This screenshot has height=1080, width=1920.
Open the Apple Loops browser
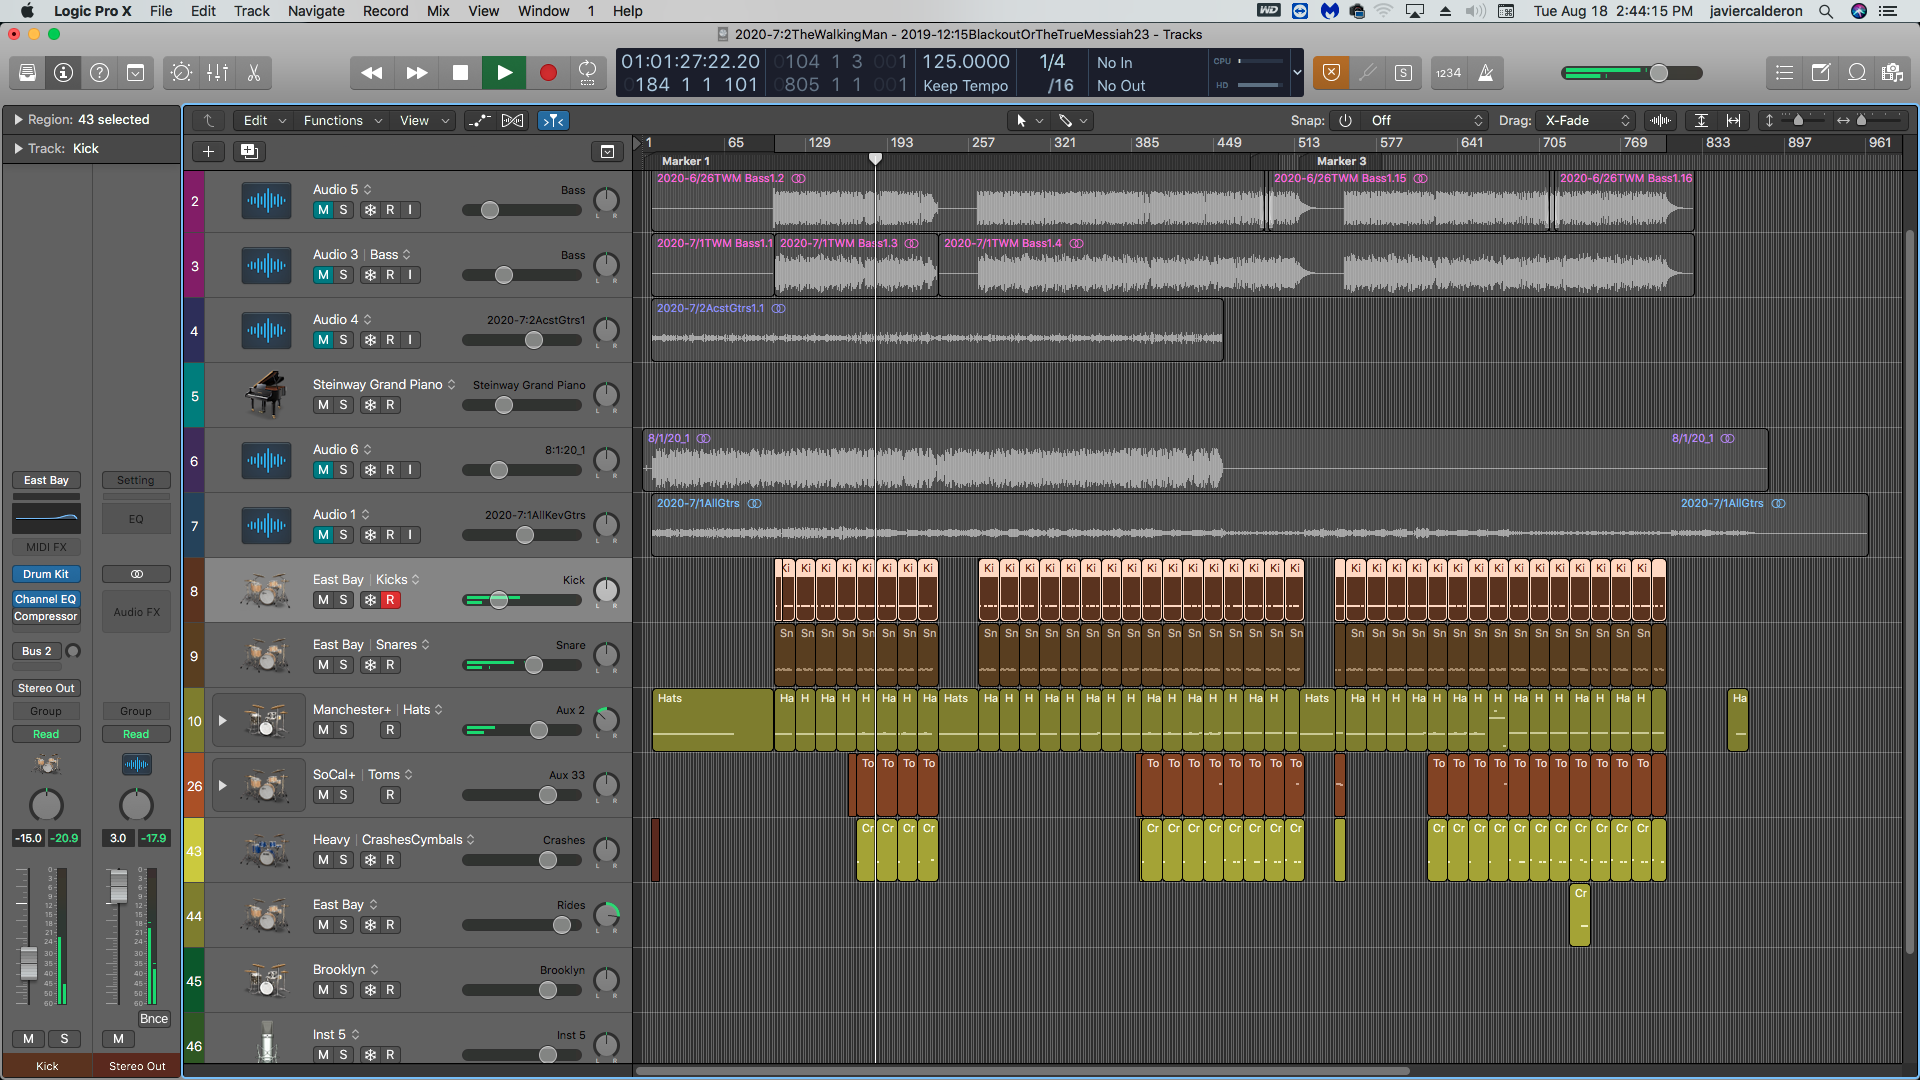1858,72
